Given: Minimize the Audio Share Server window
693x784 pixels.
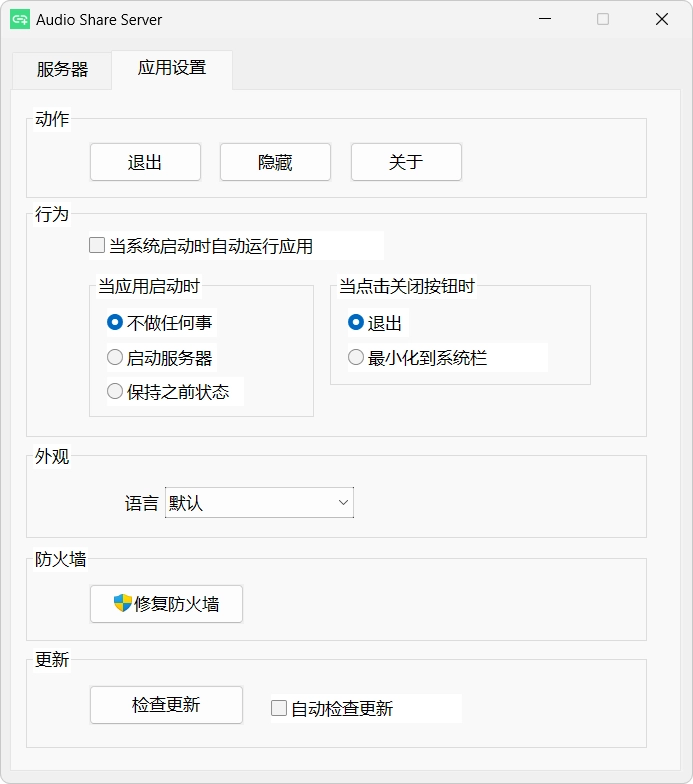Looking at the screenshot, I should [545, 19].
